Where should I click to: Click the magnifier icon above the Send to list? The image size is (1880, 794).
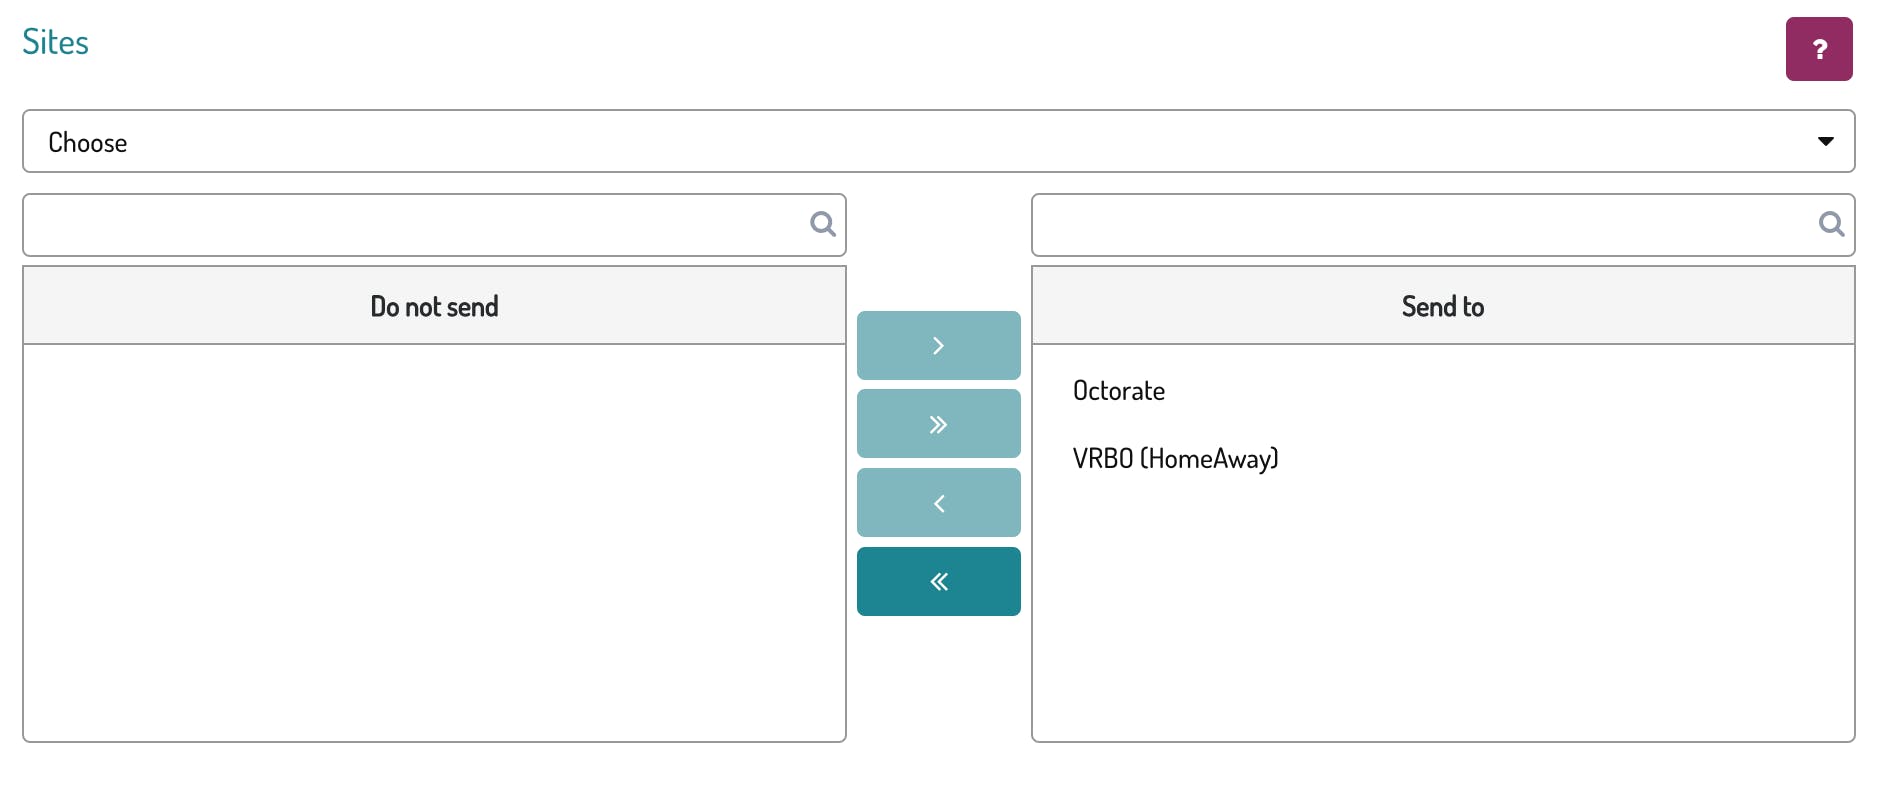click(1830, 224)
